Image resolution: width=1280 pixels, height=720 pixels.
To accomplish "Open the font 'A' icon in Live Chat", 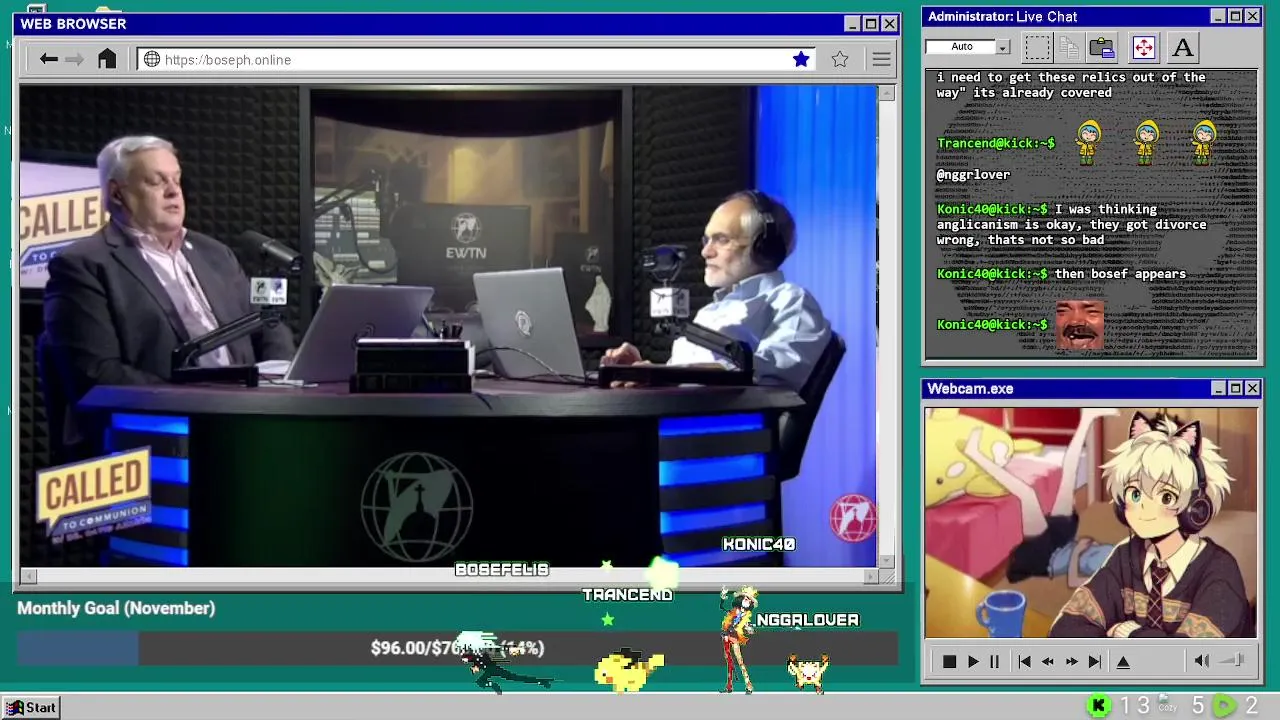I will point(1182,47).
